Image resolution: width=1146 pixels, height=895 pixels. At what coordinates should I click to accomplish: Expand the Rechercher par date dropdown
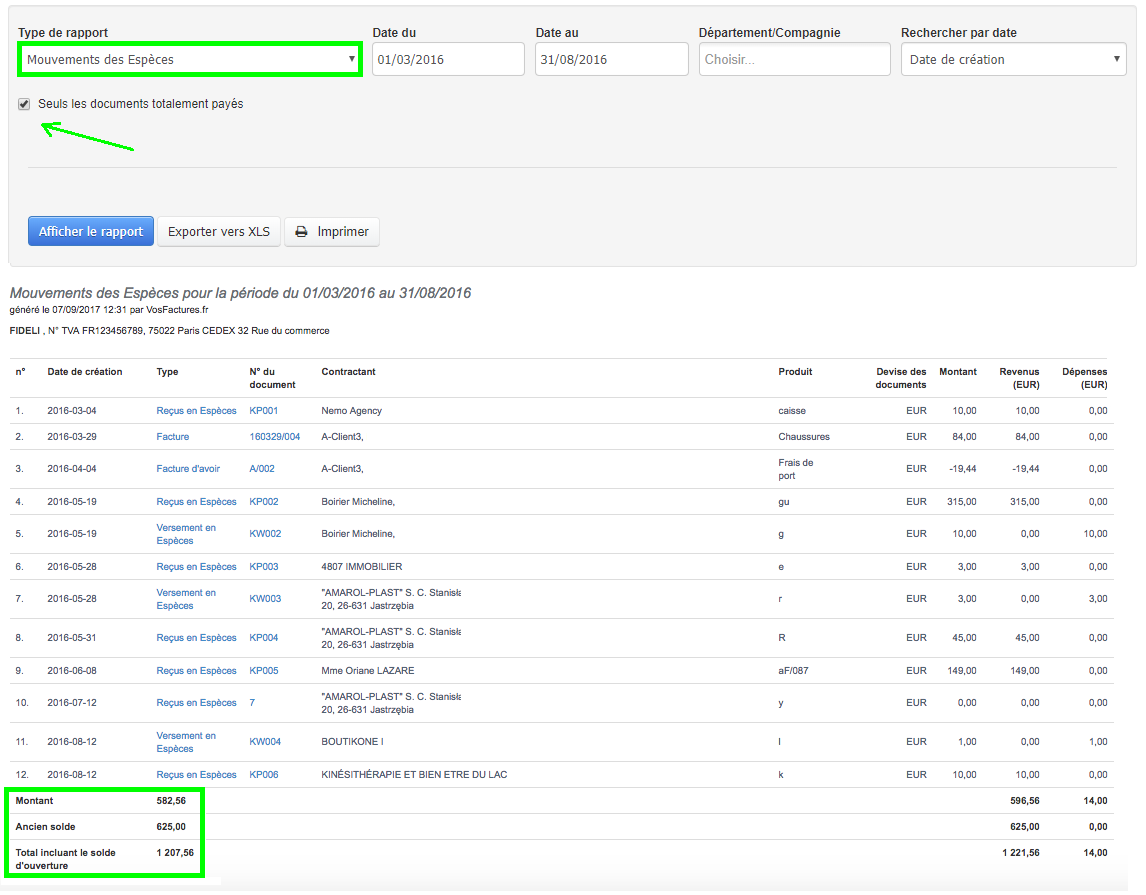coord(1013,60)
